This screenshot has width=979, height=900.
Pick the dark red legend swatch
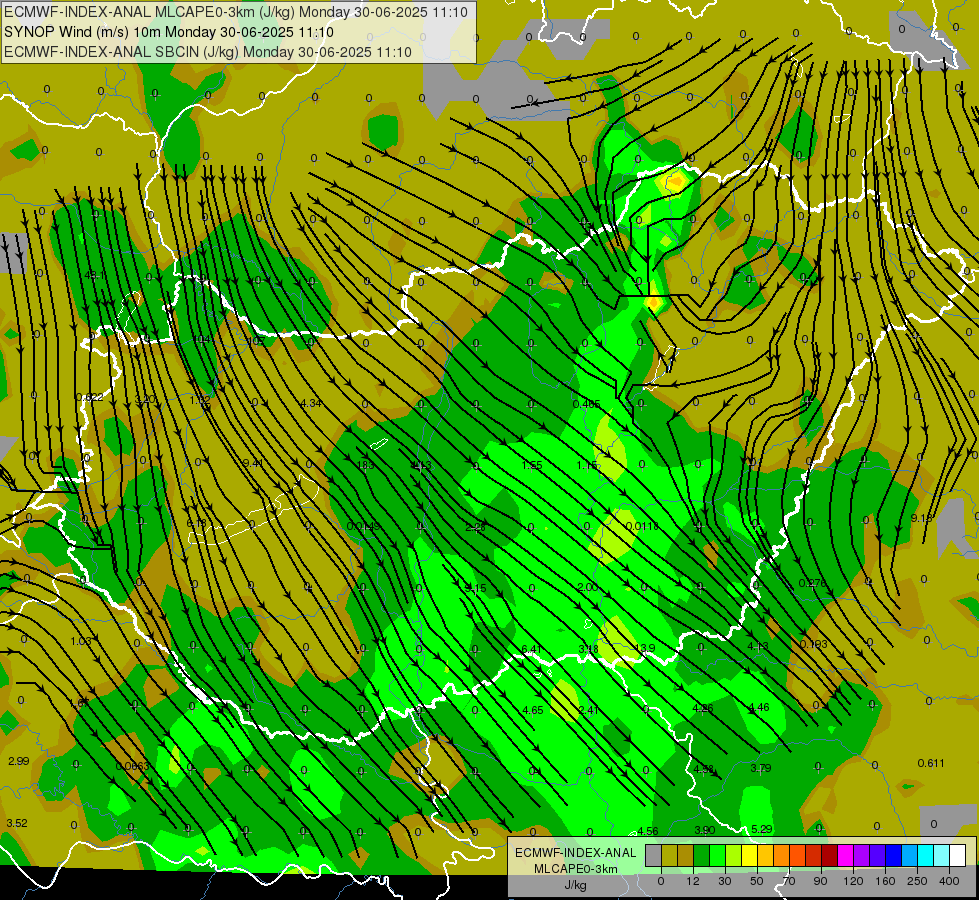coord(829,855)
